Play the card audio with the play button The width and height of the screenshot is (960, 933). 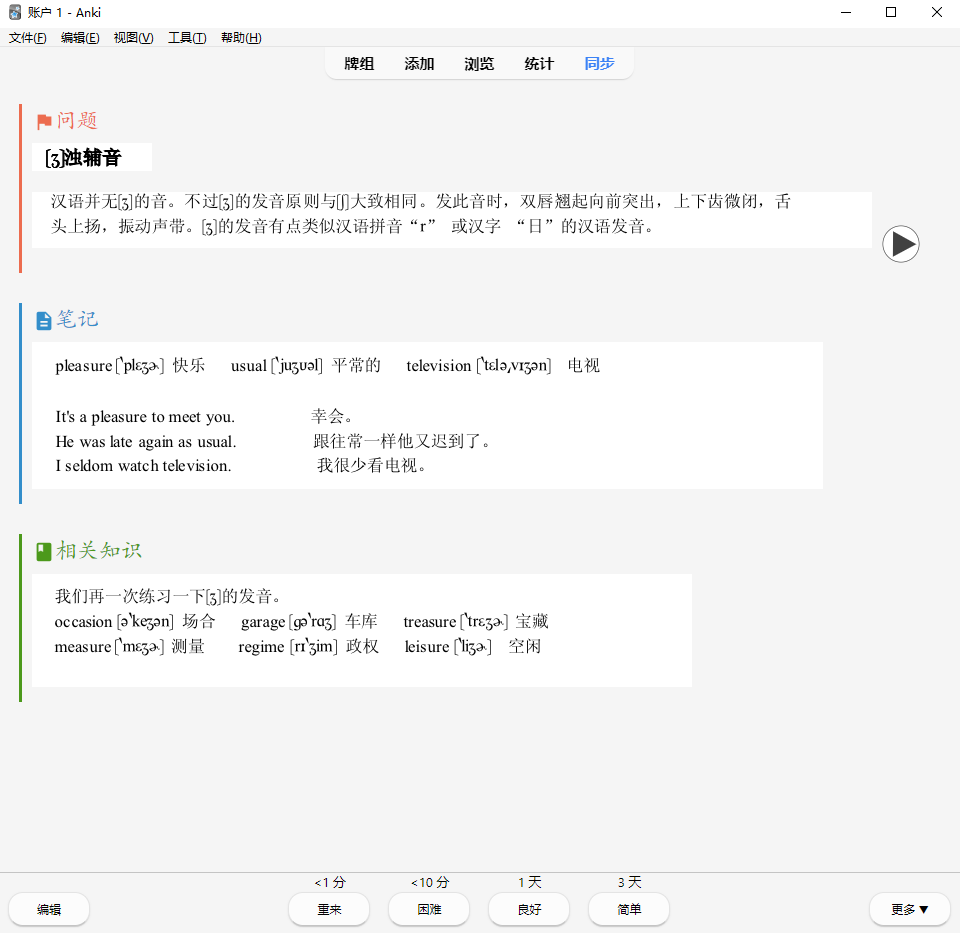tap(900, 244)
